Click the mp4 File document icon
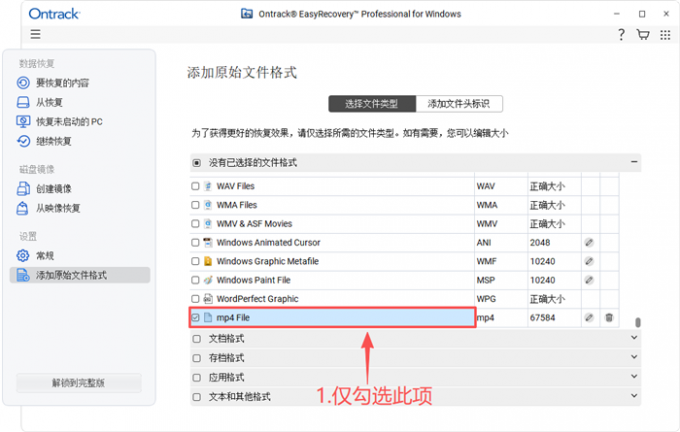Image resolution: width=680 pixels, height=432 pixels. pyautogui.click(x=208, y=317)
